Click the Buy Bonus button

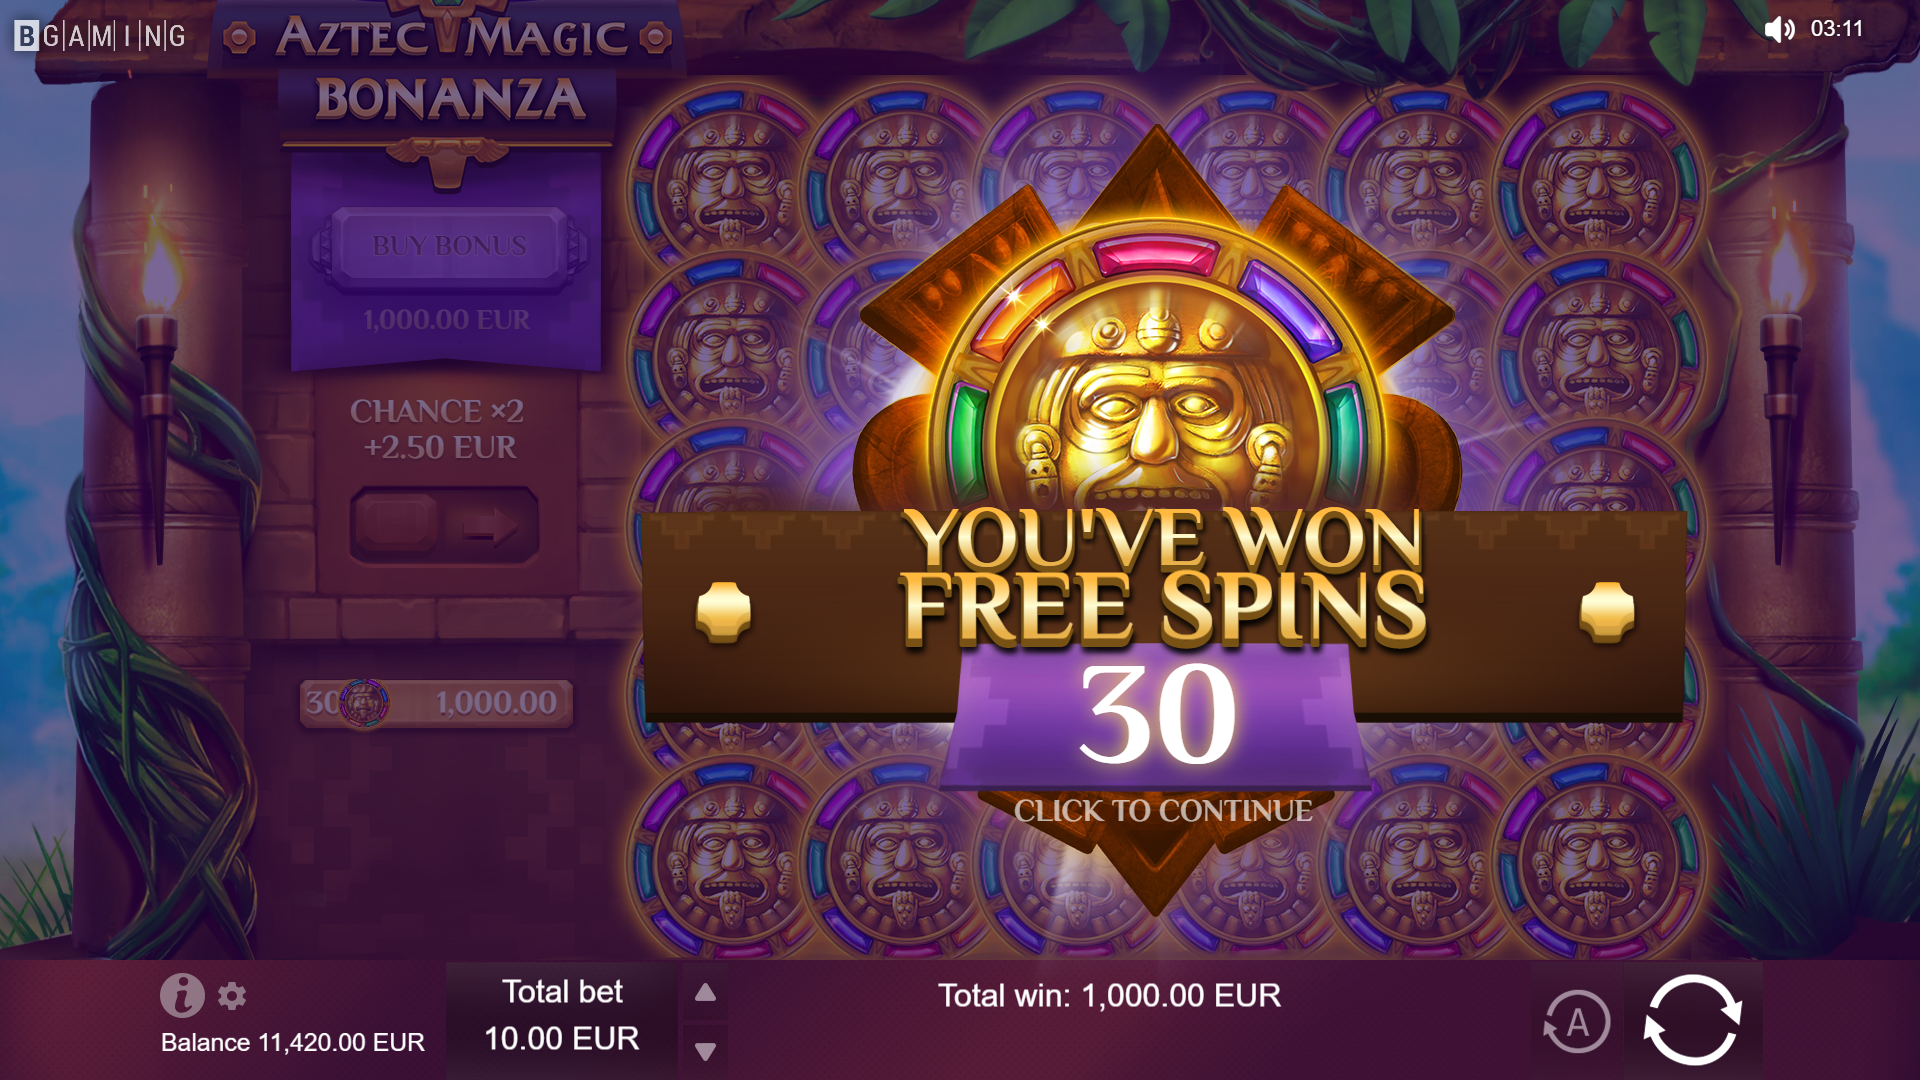[x=449, y=246]
